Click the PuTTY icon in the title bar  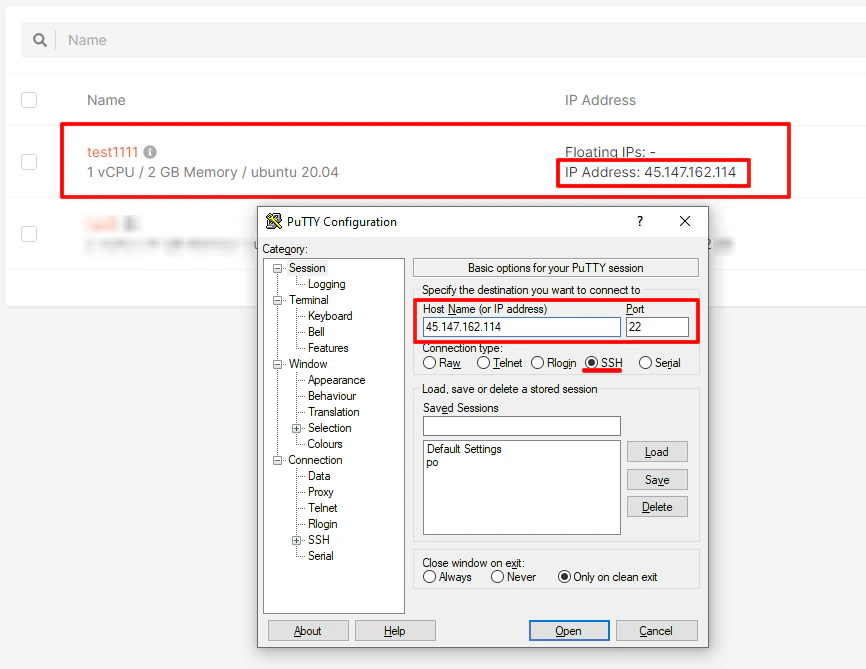click(273, 221)
